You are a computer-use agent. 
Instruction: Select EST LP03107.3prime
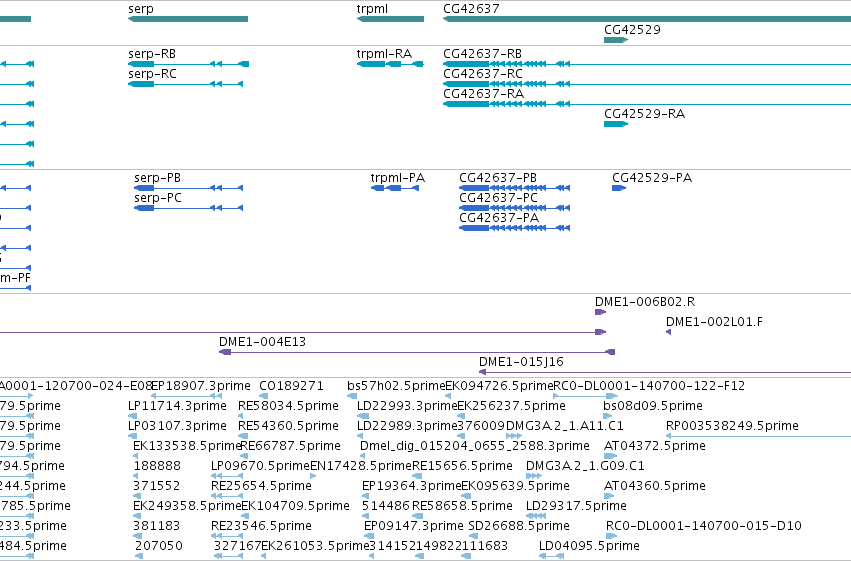(x=177, y=426)
